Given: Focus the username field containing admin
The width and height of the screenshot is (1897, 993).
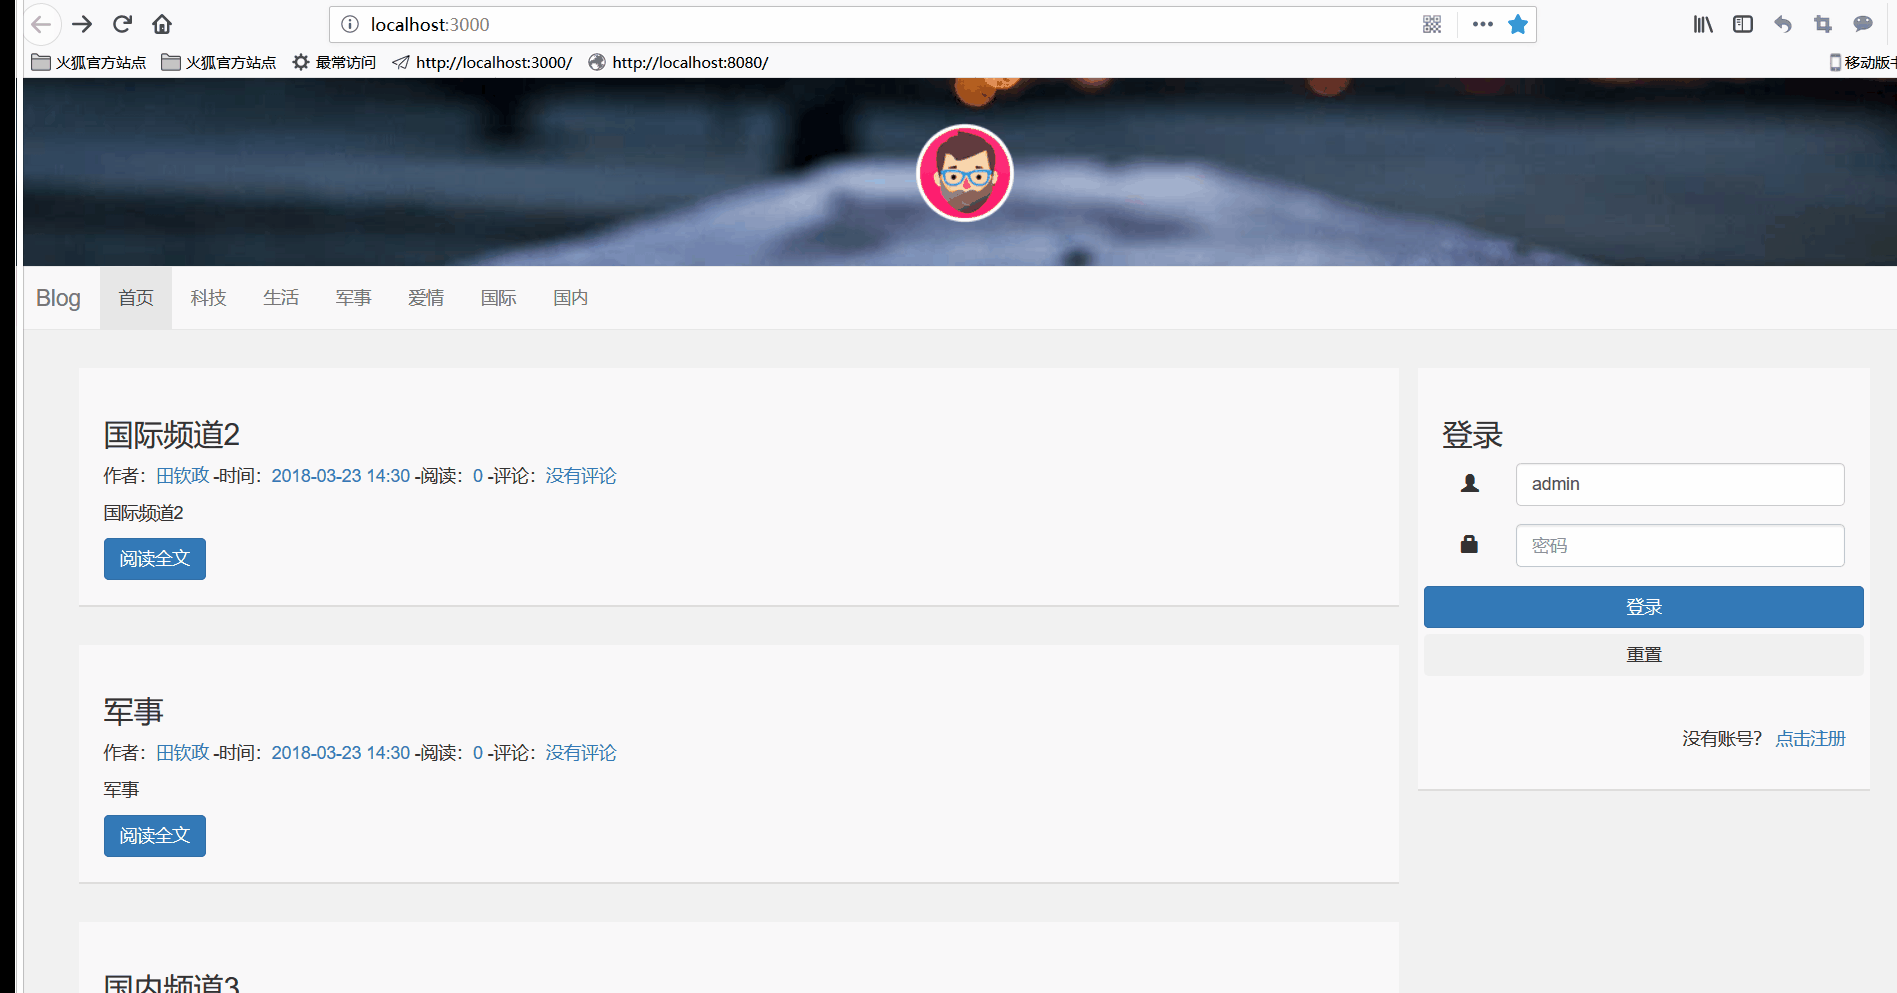Looking at the screenshot, I should coord(1680,484).
